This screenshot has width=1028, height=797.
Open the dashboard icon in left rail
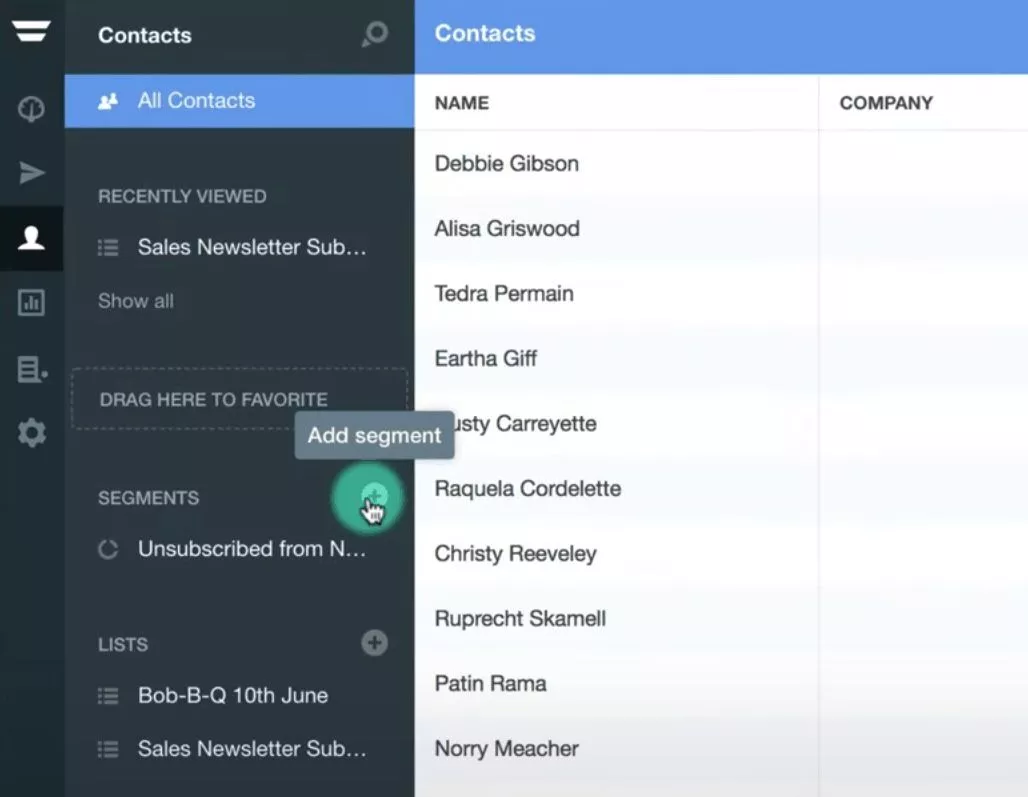(31, 108)
